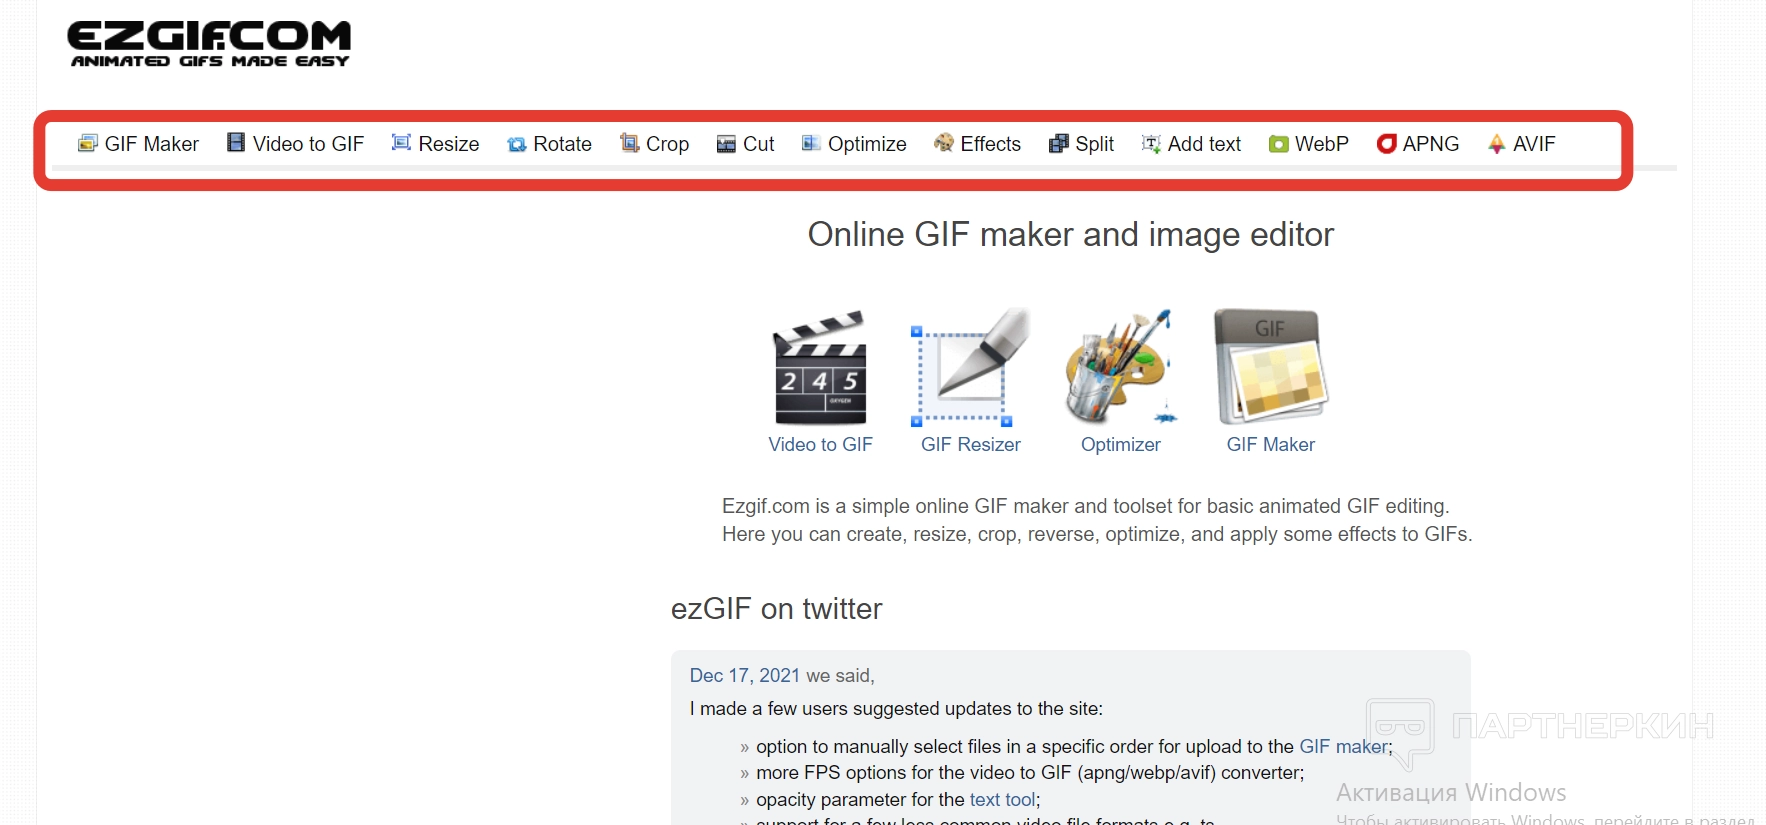Screen dimensions: 1766x825
Task: Open WebP tools from the menu bar
Action: click(1322, 144)
